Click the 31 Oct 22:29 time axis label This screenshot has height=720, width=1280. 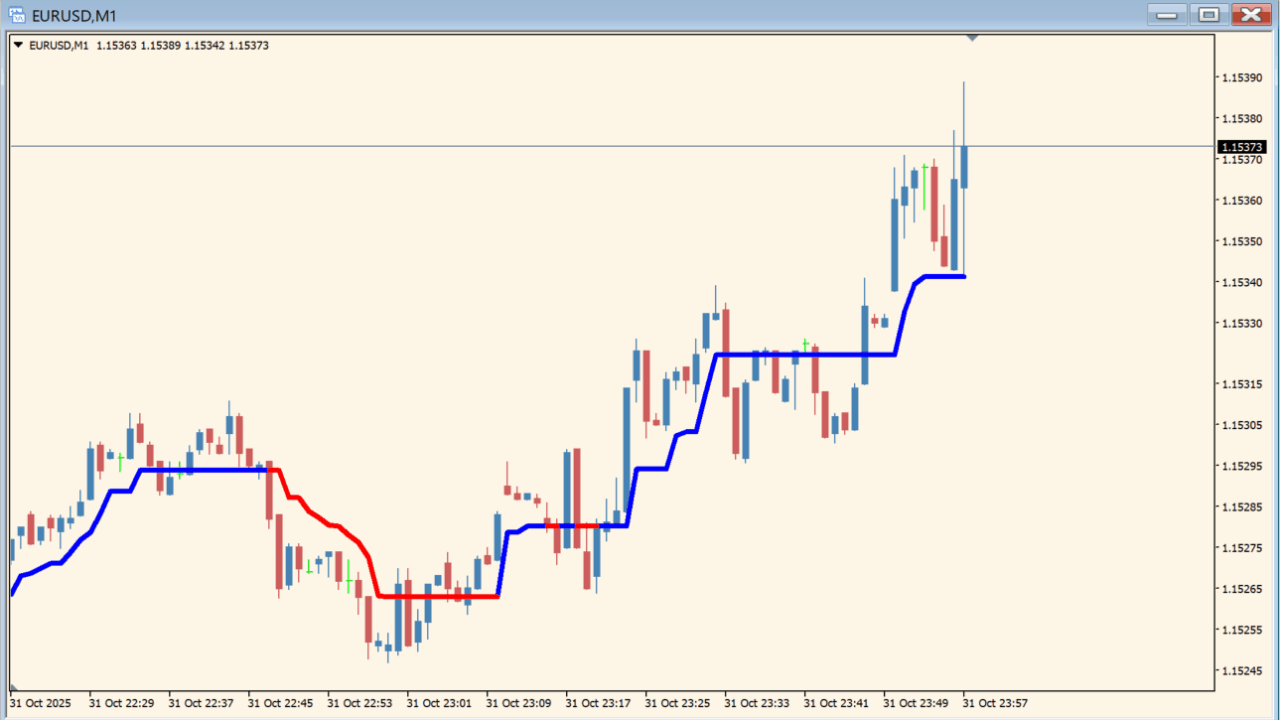click(x=121, y=703)
